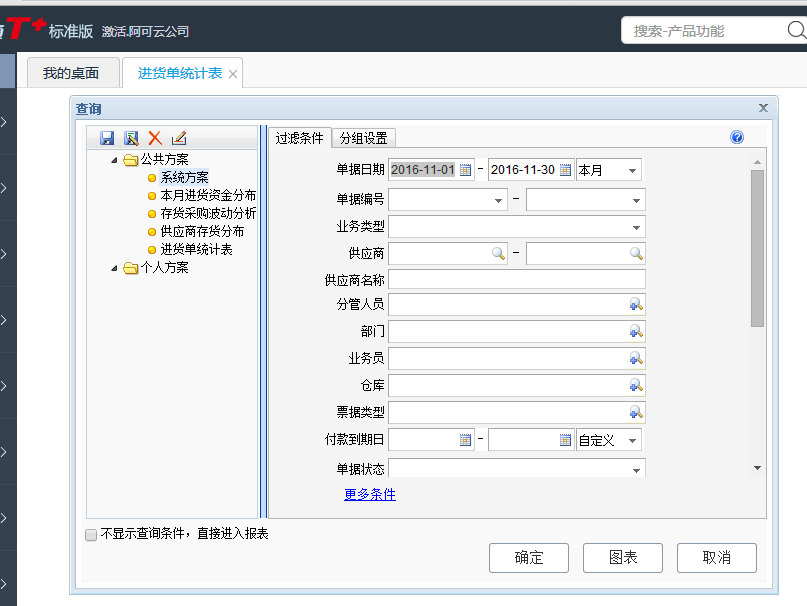
Task: Check 不显示查询条件，直接进入报表 checkbox
Action: (x=91, y=535)
